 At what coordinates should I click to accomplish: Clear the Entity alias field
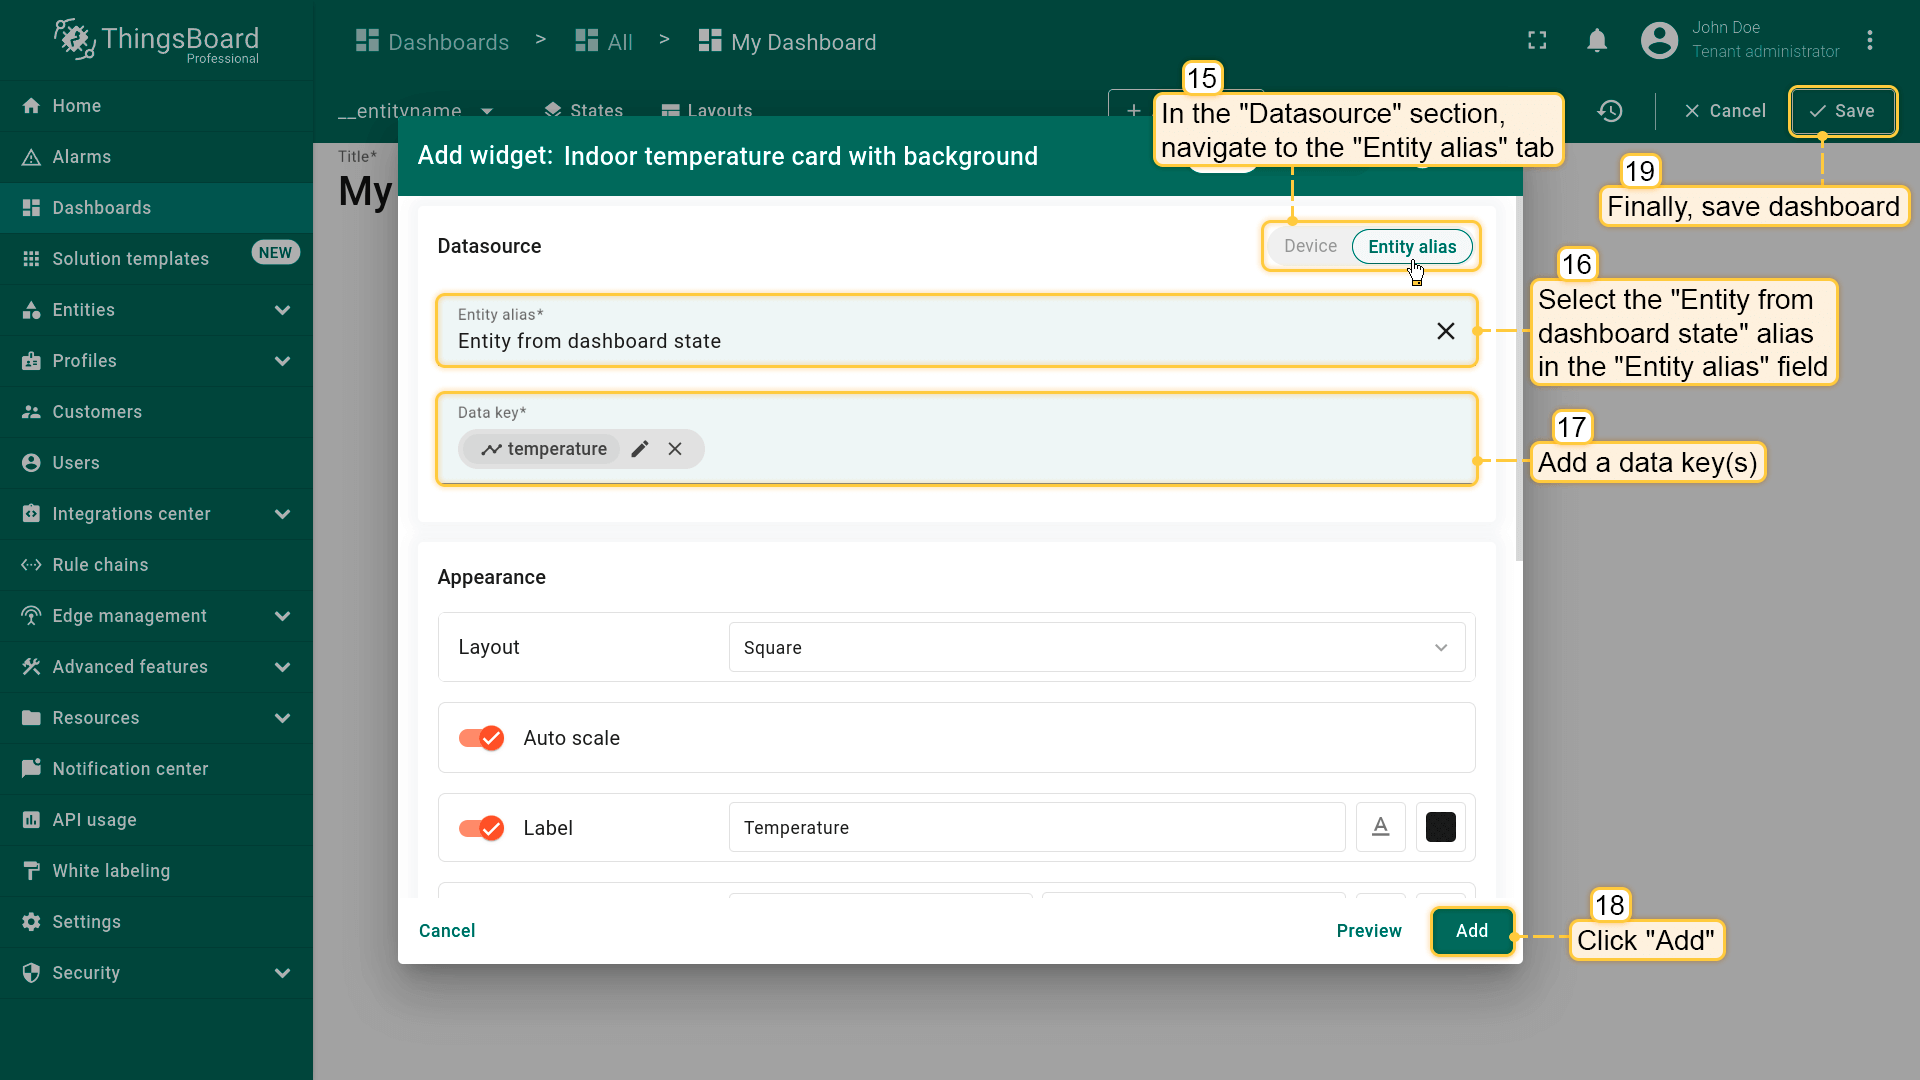1445,331
